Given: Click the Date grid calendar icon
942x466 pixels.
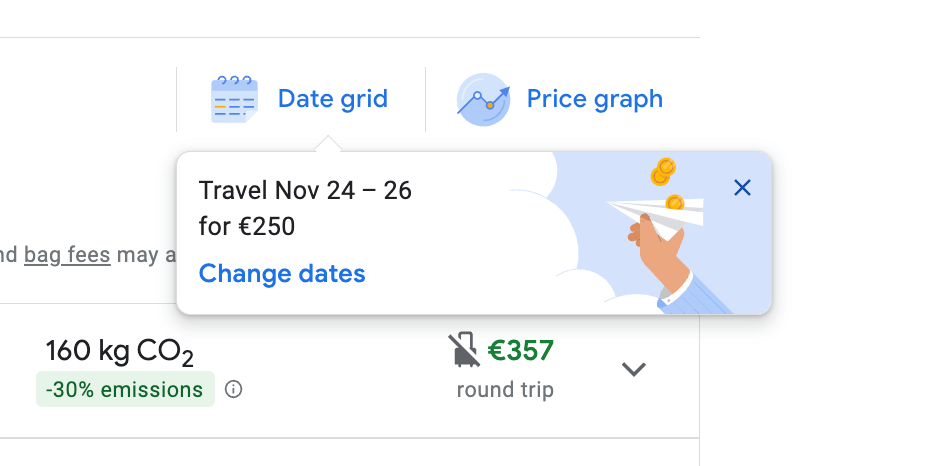Looking at the screenshot, I should 234,99.
